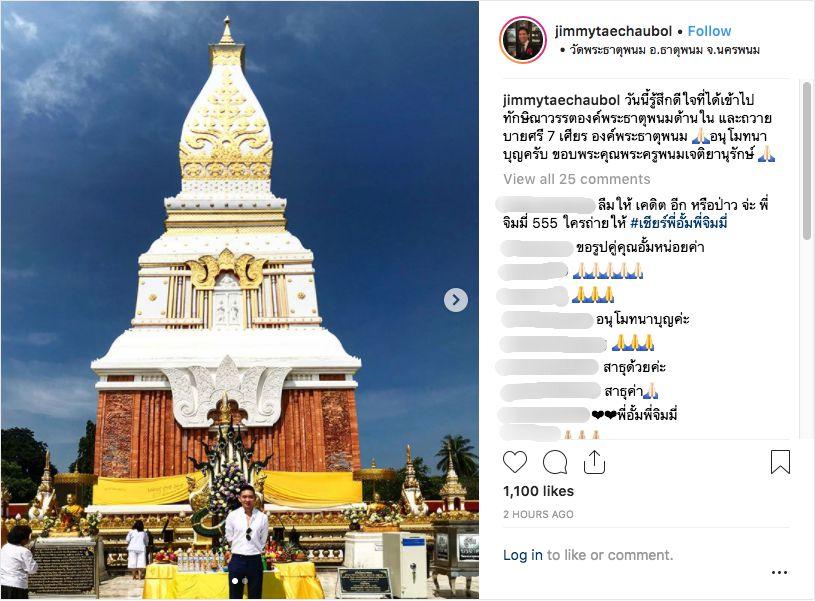Save post with bookmark icon
The height and width of the screenshot is (601, 815).
[x=780, y=462]
